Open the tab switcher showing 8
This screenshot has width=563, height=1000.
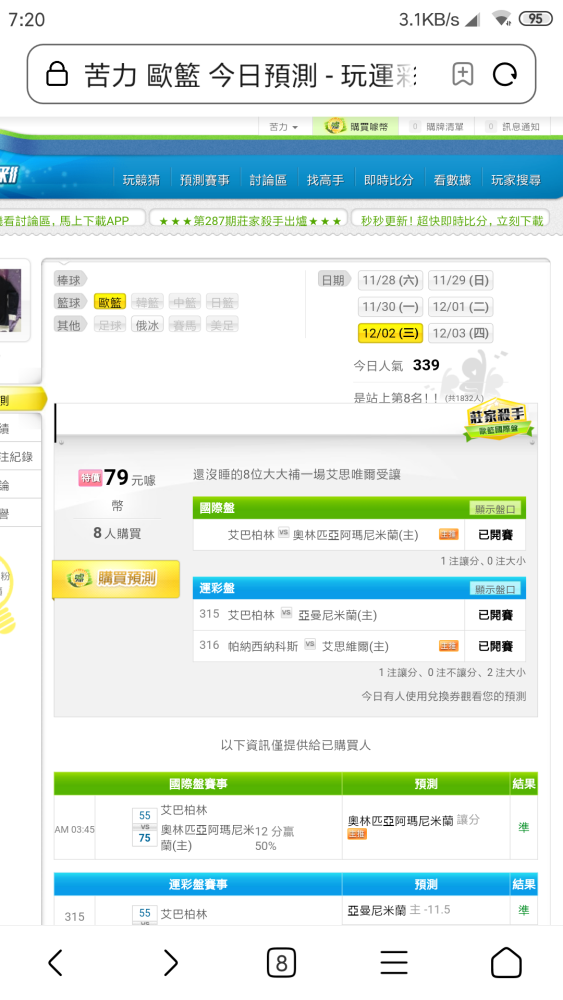click(x=281, y=962)
